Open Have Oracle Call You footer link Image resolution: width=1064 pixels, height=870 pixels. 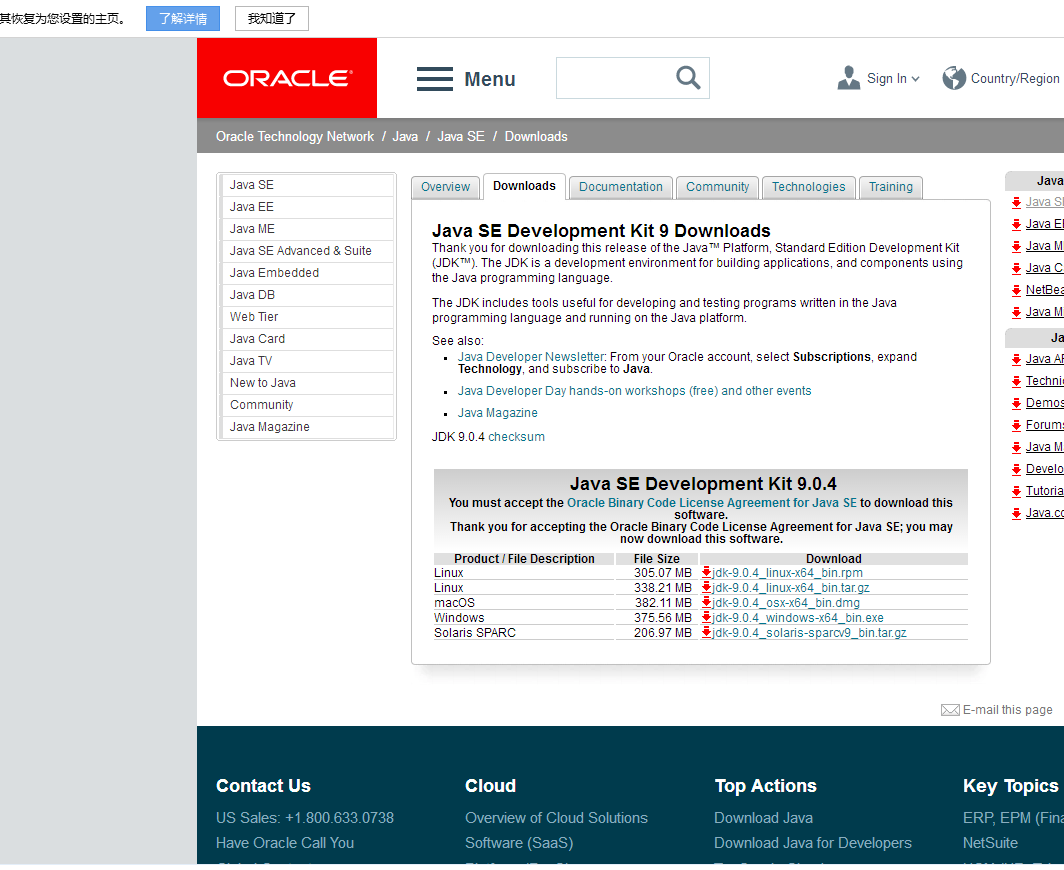click(285, 844)
